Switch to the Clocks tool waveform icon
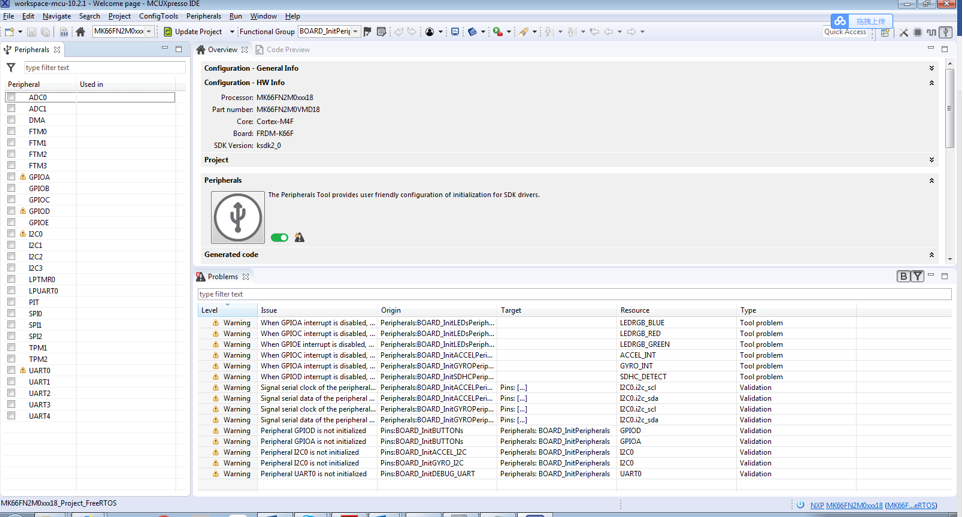The width and height of the screenshot is (963, 517). point(932,33)
